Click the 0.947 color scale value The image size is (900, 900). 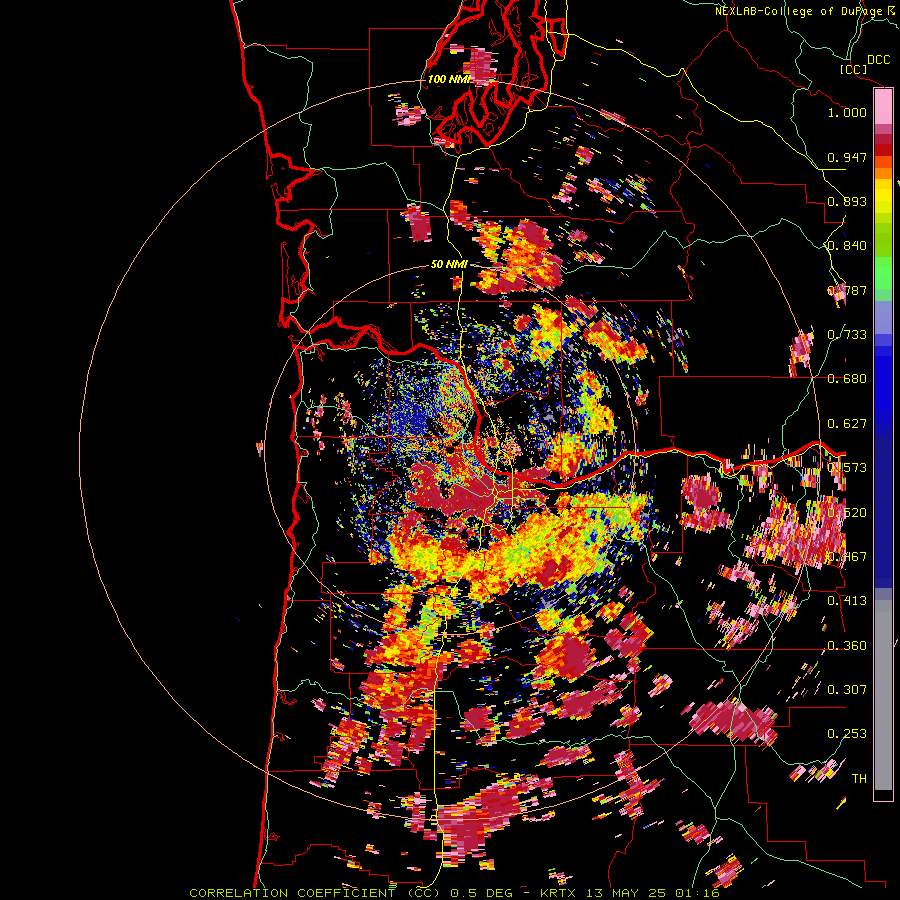click(847, 157)
